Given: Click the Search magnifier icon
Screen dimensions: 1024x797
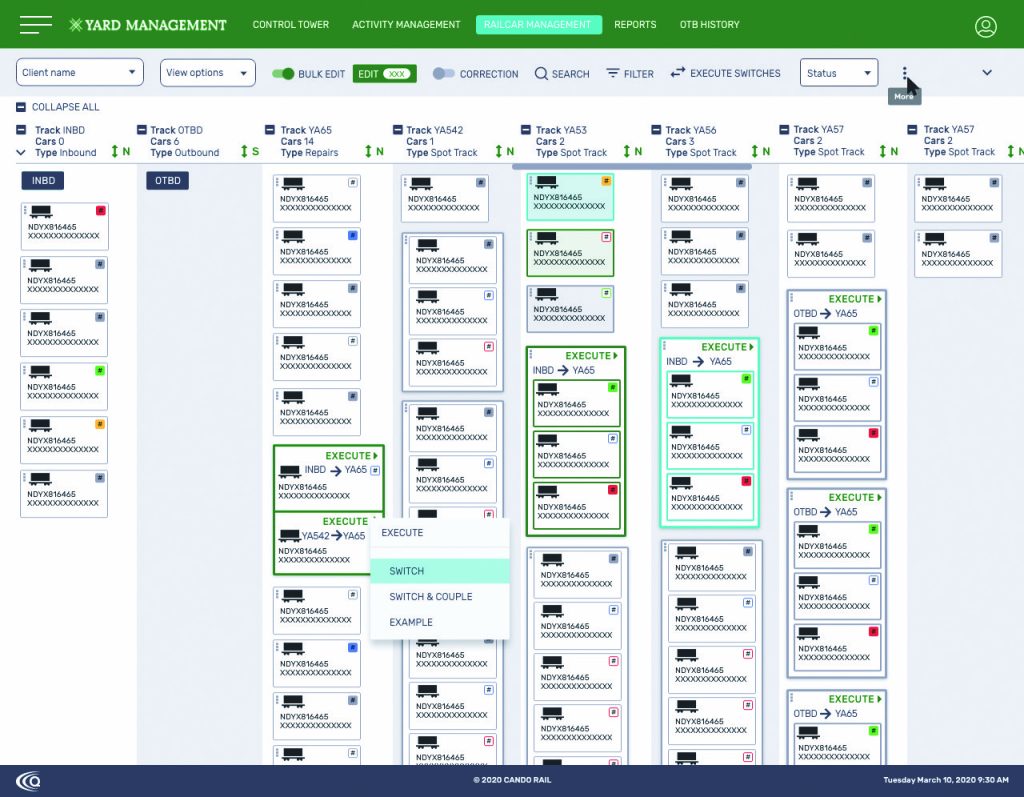Looking at the screenshot, I should (x=541, y=74).
